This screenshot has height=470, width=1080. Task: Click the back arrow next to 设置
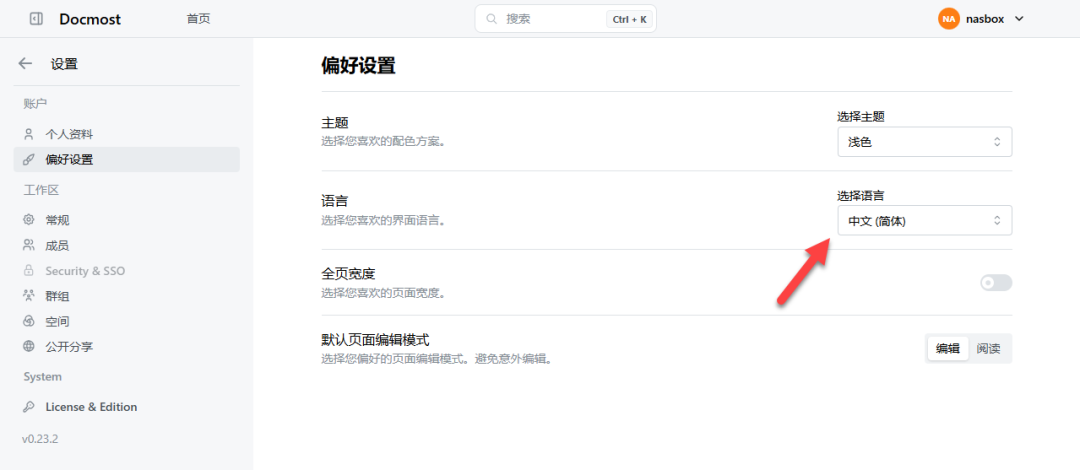coord(25,63)
